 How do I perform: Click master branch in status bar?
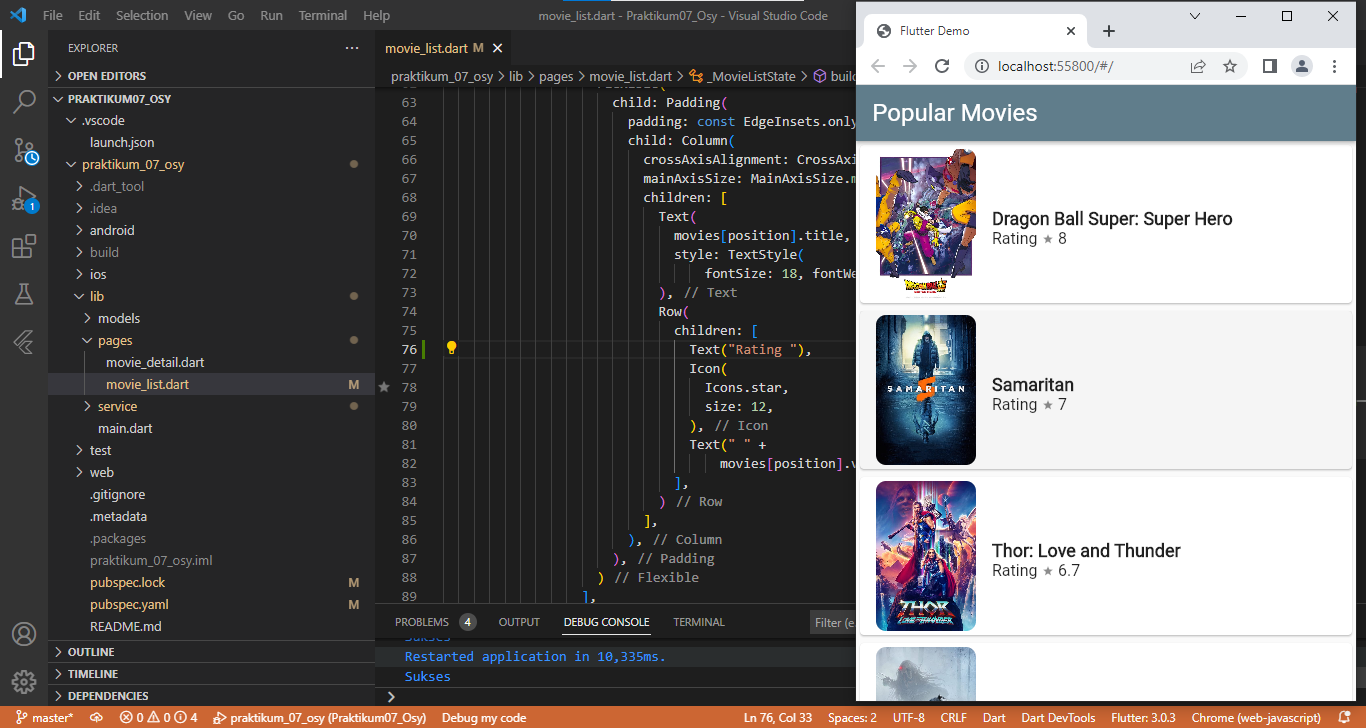[44, 718]
